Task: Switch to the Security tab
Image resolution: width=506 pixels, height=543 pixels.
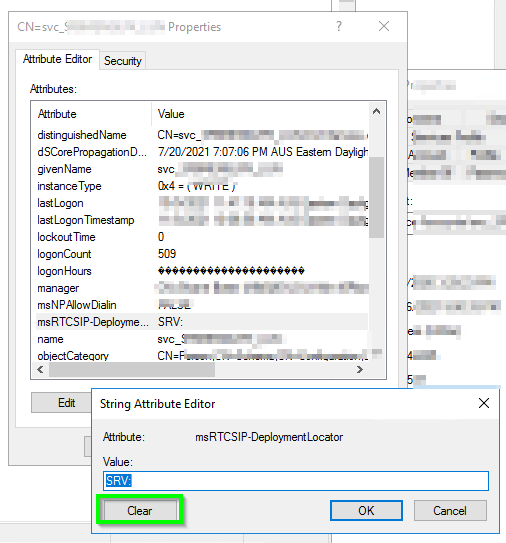Action: click(x=123, y=61)
